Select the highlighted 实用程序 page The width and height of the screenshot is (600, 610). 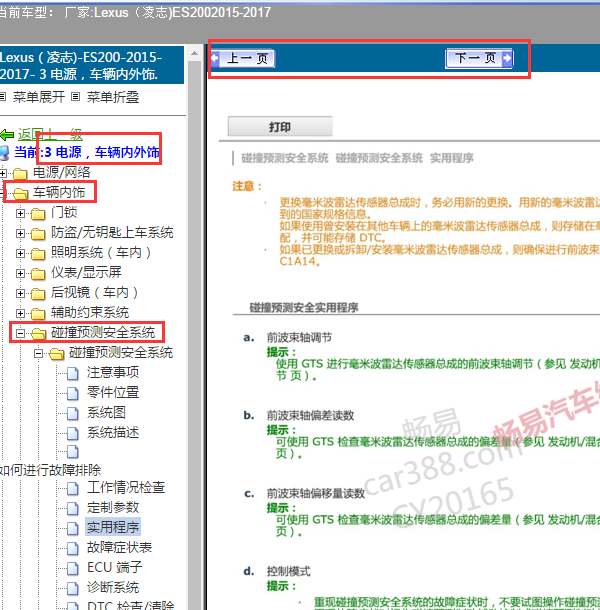(x=113, y=527)
